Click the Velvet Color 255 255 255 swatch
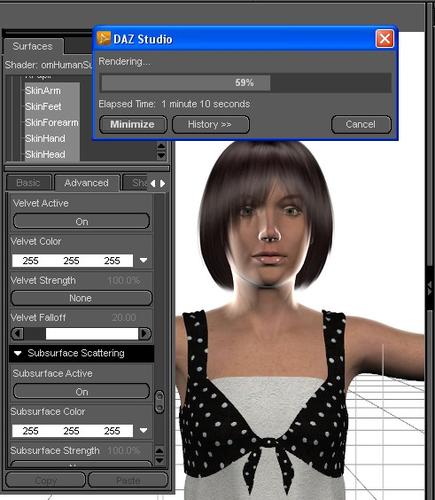Image resolution: width=435 pixels, height=500 pixels. (72, 260)
